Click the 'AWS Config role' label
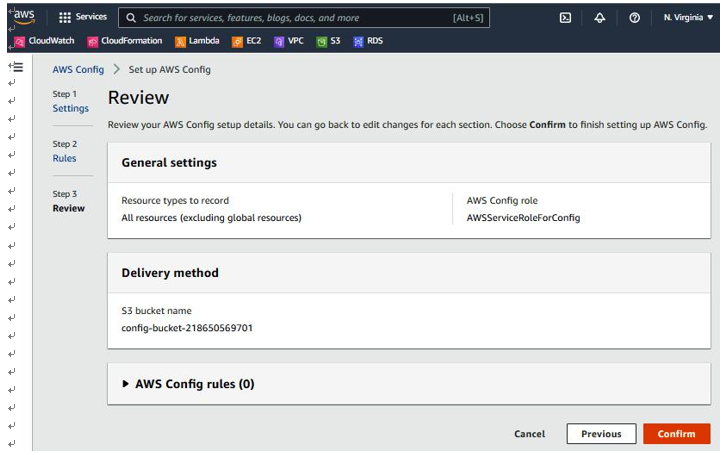The width and height of the screenshot is (723, 455). (x=502, y=201)
